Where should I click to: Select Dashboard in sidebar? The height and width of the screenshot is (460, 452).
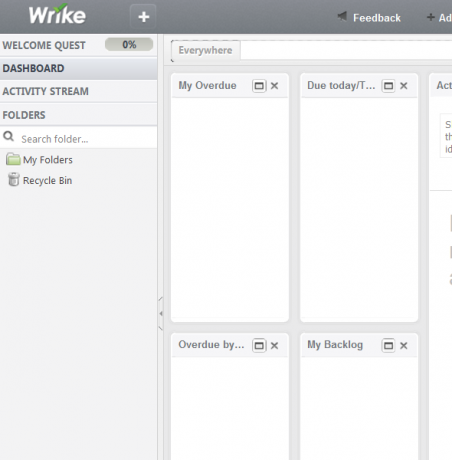(78, 68)
